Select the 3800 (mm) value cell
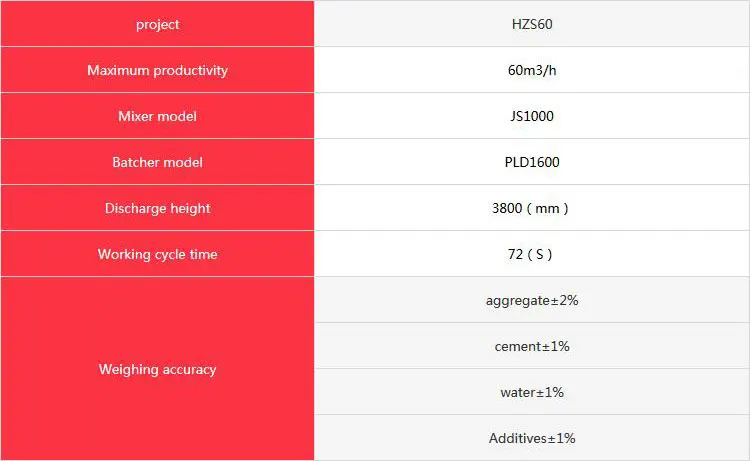The image size is (750, 461). coord(531,208)
